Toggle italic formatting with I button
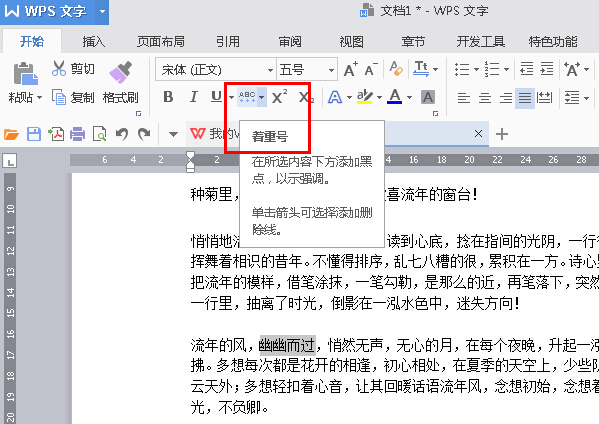 (194, 97)
